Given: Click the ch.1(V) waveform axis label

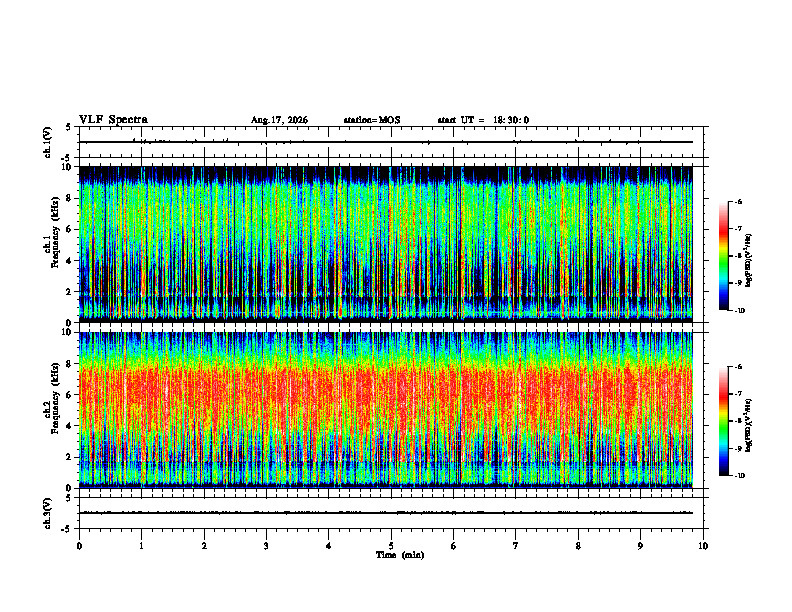Looking at the screenshot, I should [47, 142].
